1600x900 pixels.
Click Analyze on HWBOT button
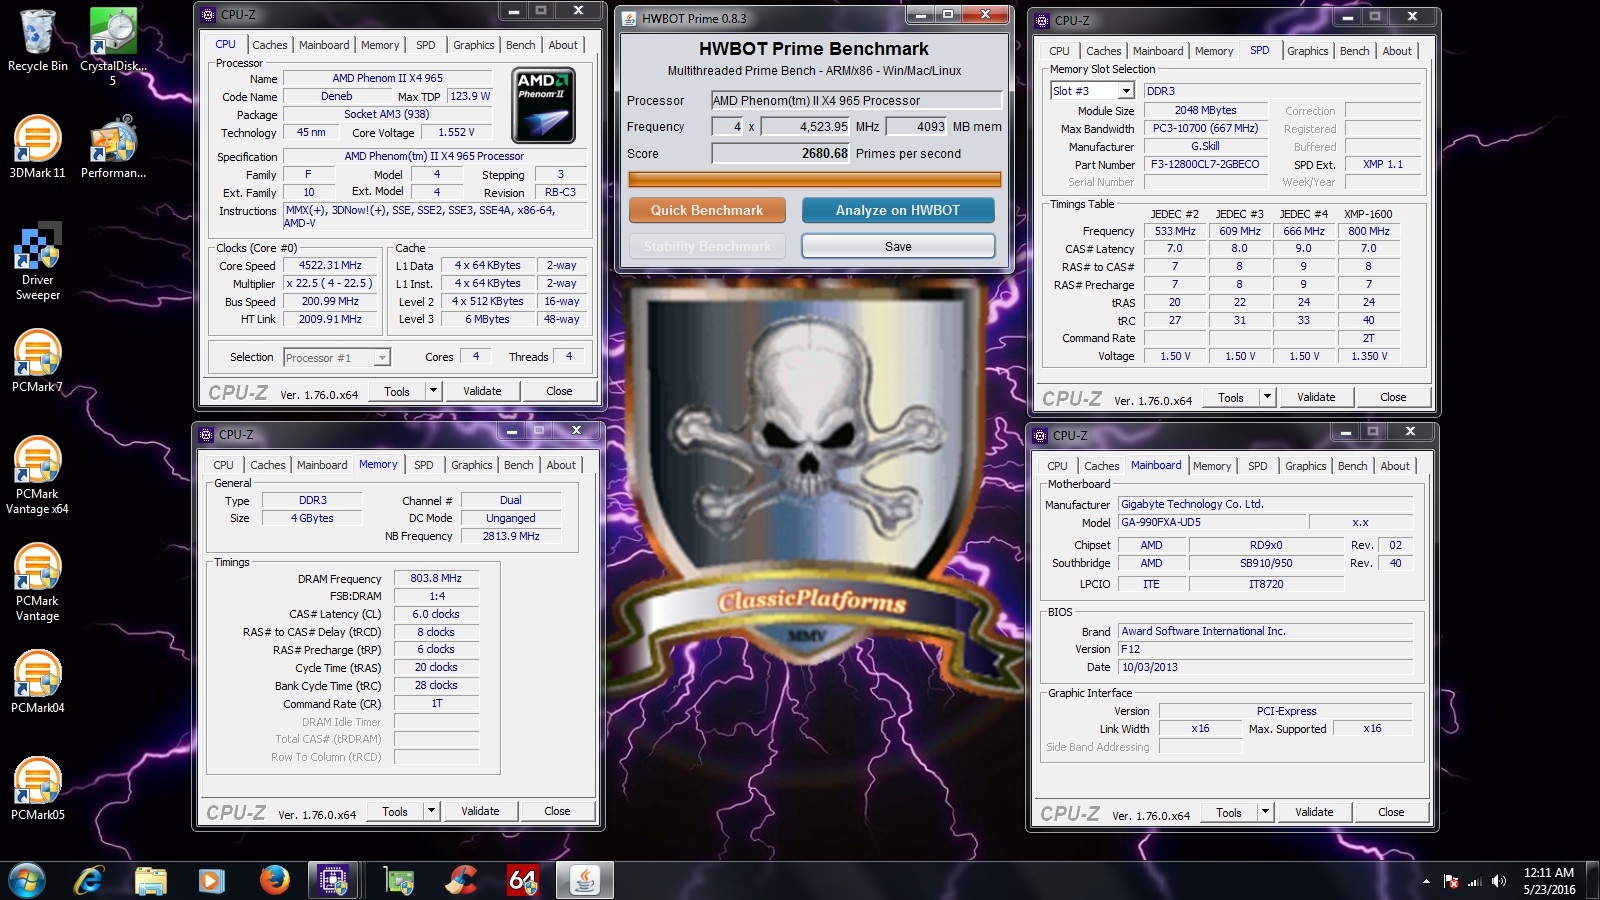pos(898,210)
